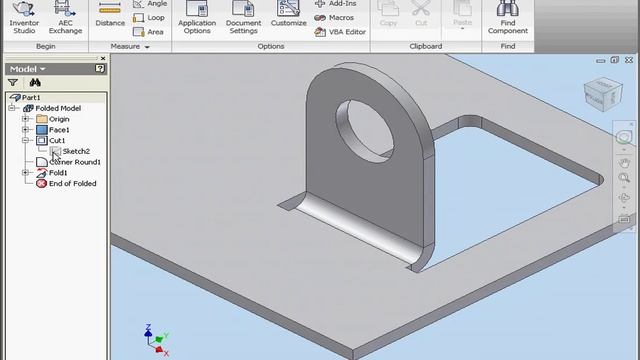The height and width of the screenshot is (360, 640).
Task: Click the circular hole in the tab
Action: pos(364,131)
